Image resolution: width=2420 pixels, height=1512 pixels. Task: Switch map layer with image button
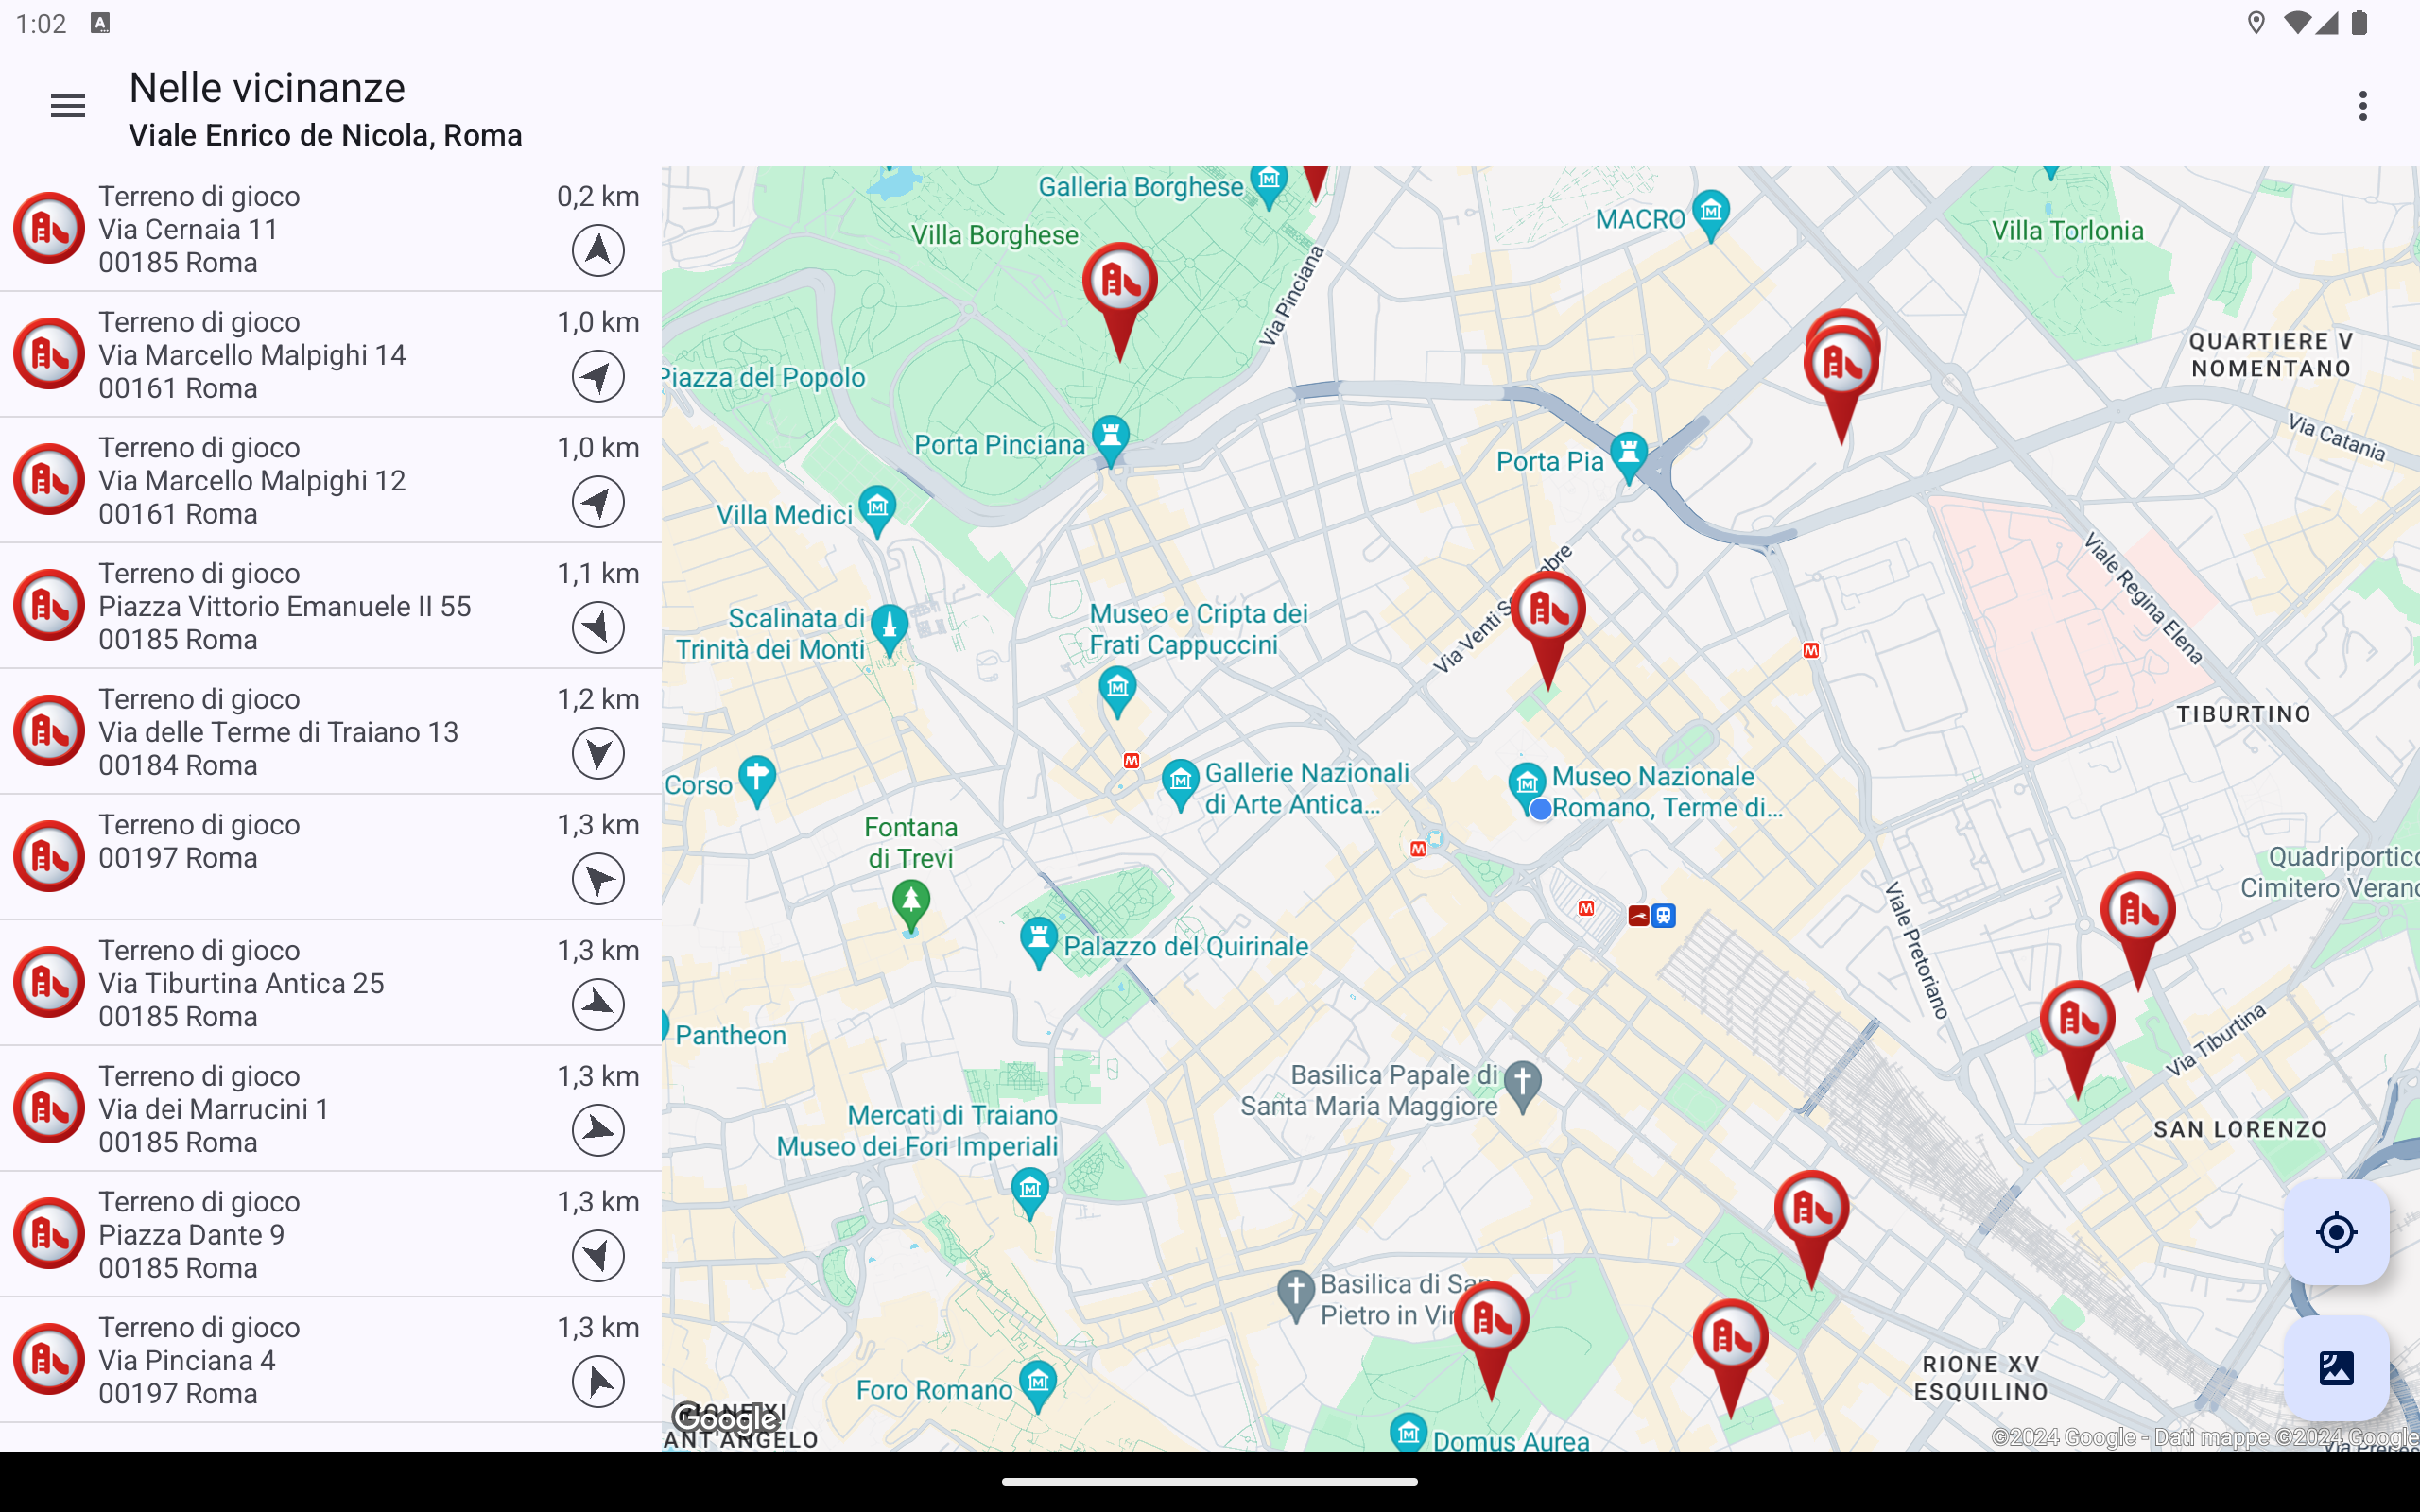(2335, 1367)
